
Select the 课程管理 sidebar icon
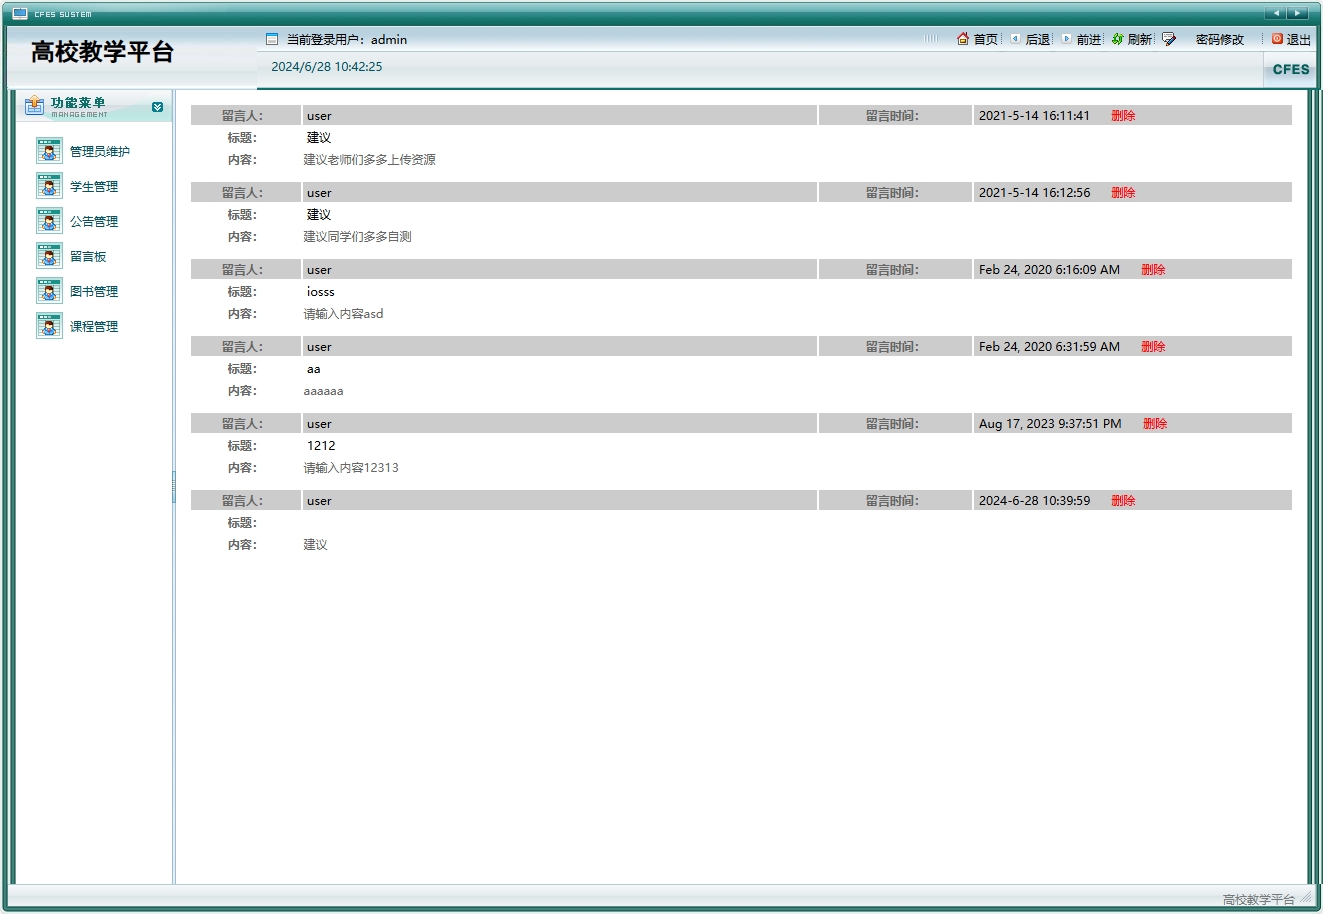point(48,325)
